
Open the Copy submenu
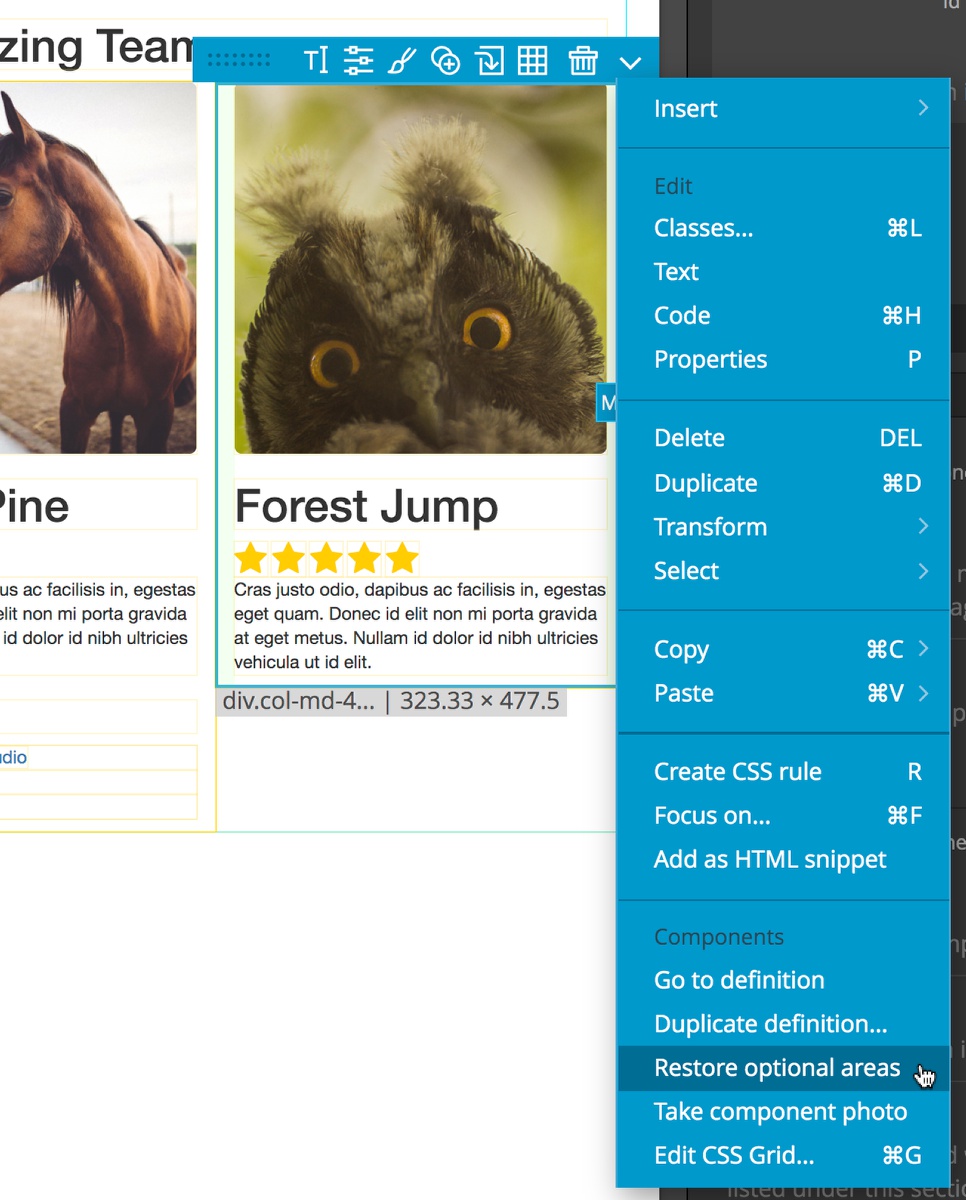coord(783,649)
